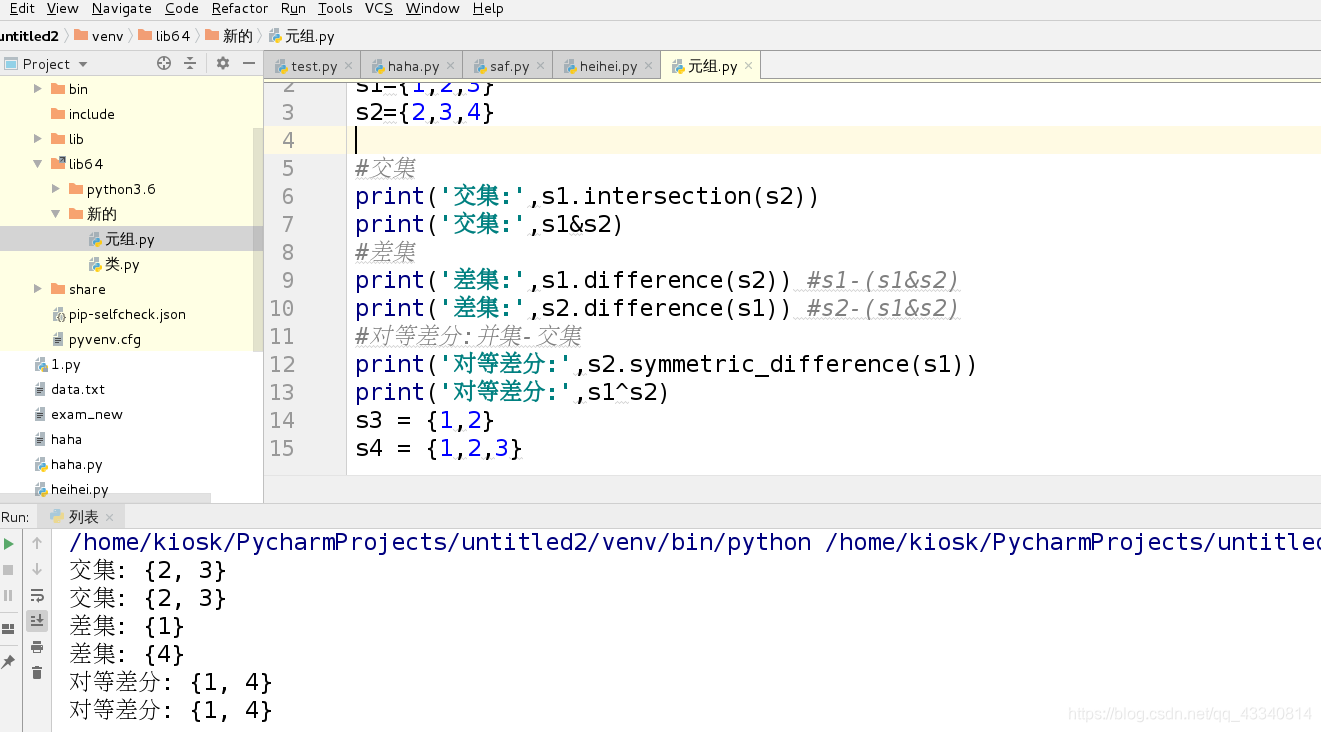Open the View menu

pyautogui.click(x=63, y=8)
